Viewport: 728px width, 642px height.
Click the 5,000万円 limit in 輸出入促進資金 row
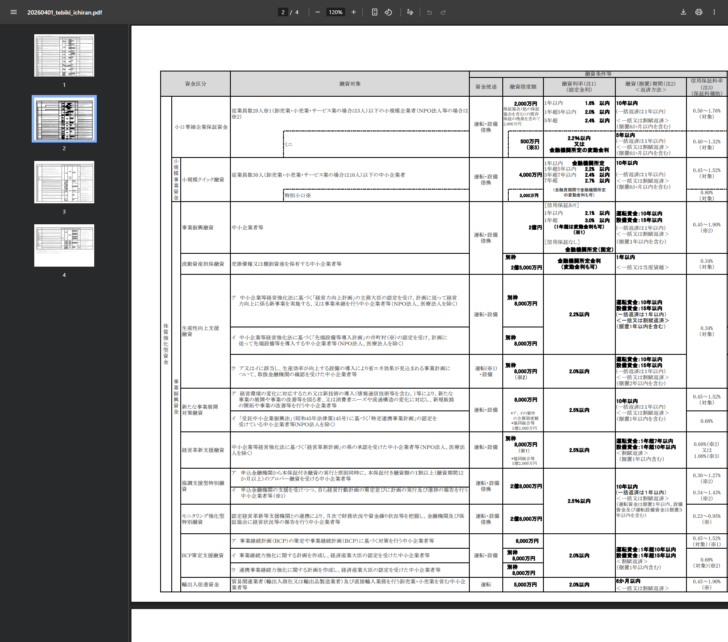[x=526, y=585]
